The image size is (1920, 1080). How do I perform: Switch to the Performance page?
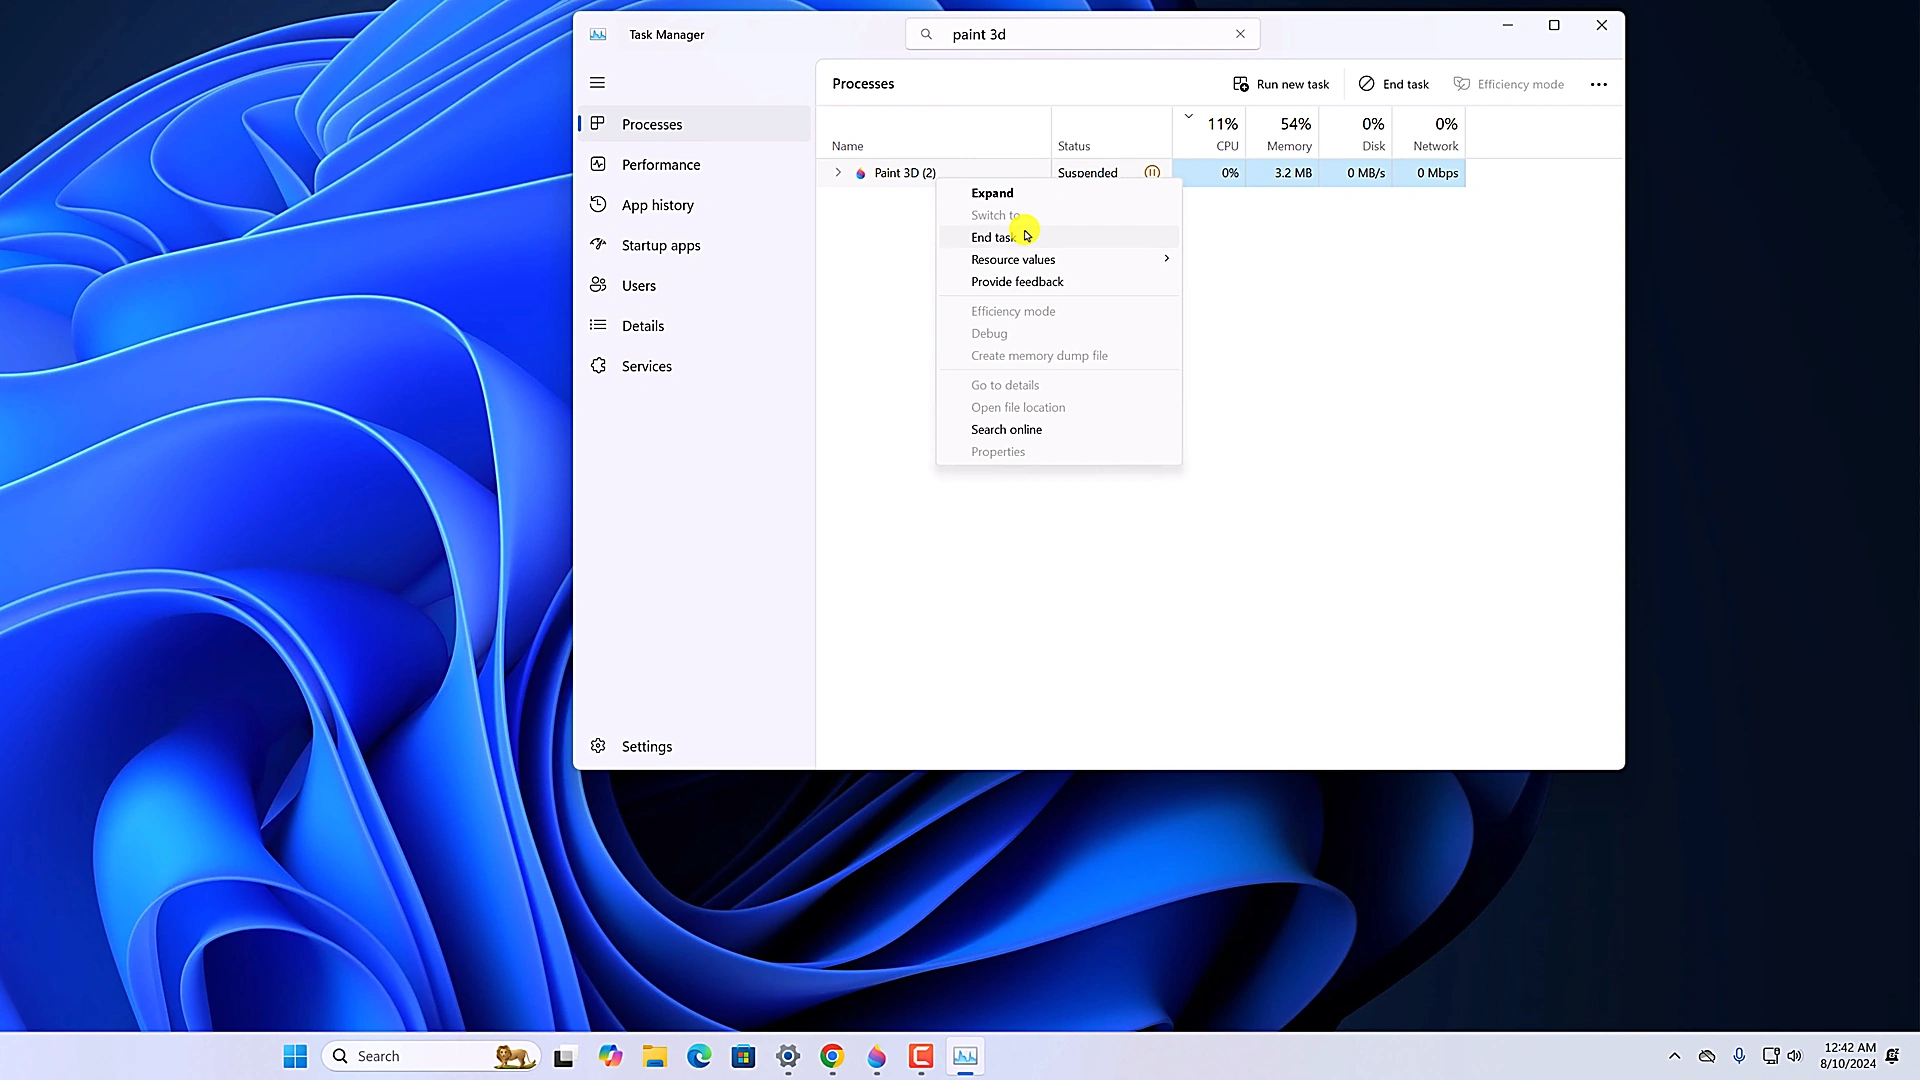click(694, 164)
